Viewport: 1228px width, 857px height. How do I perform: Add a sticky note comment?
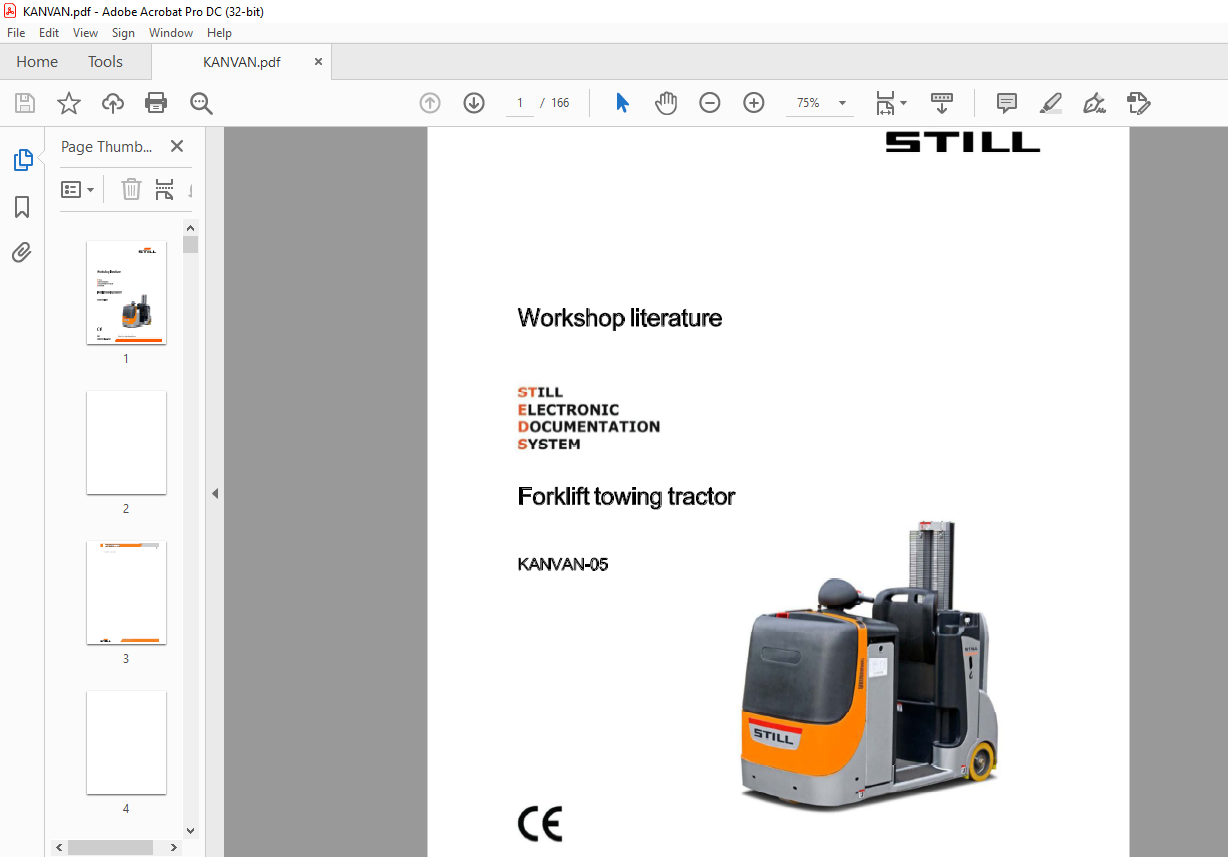[x=1007, y=103]
